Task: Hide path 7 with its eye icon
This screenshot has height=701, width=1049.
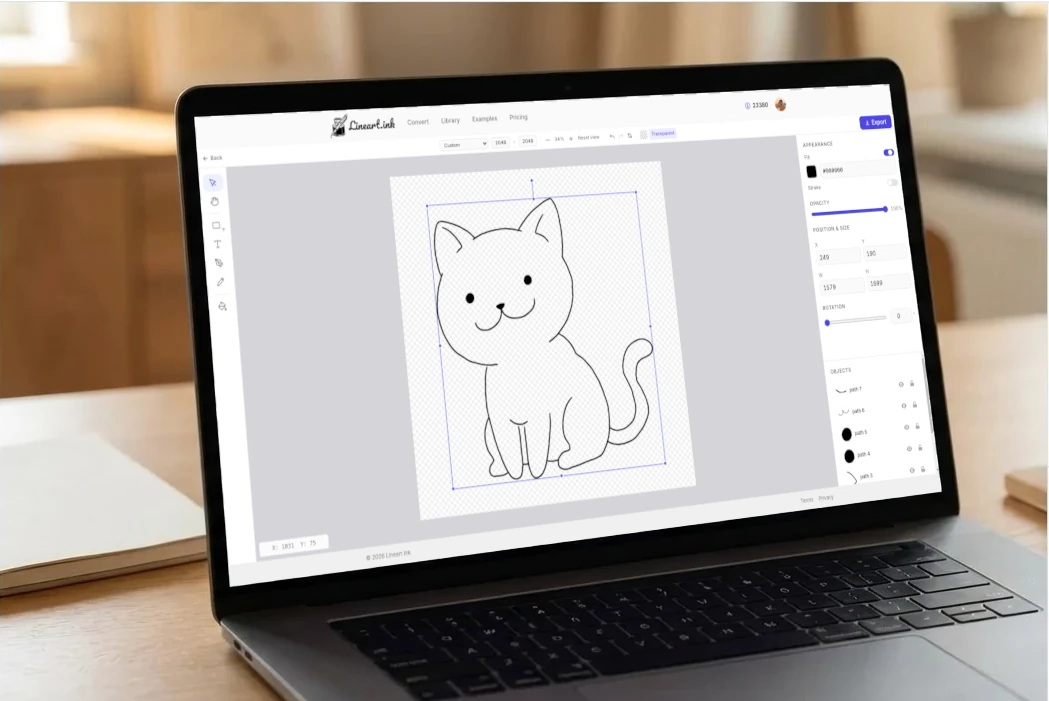Action: [901, 385]
